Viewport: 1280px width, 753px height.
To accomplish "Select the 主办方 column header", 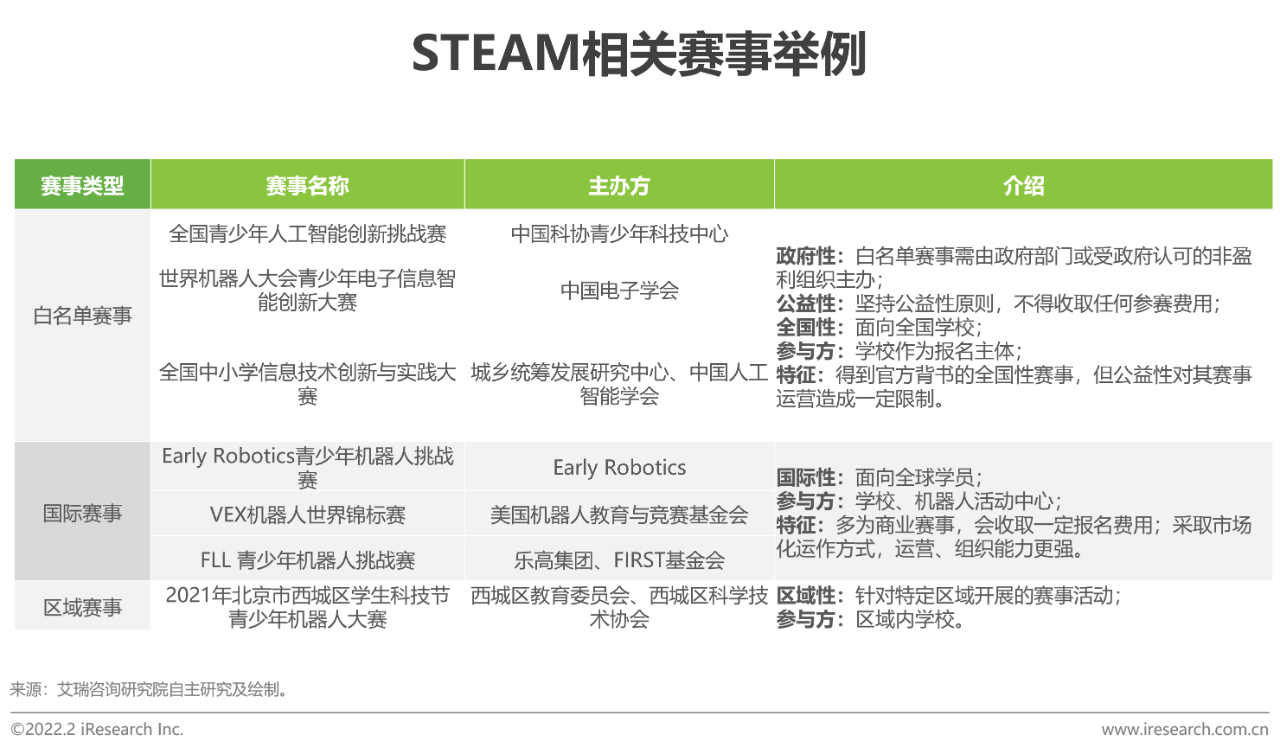I will (x=619, y=185).
